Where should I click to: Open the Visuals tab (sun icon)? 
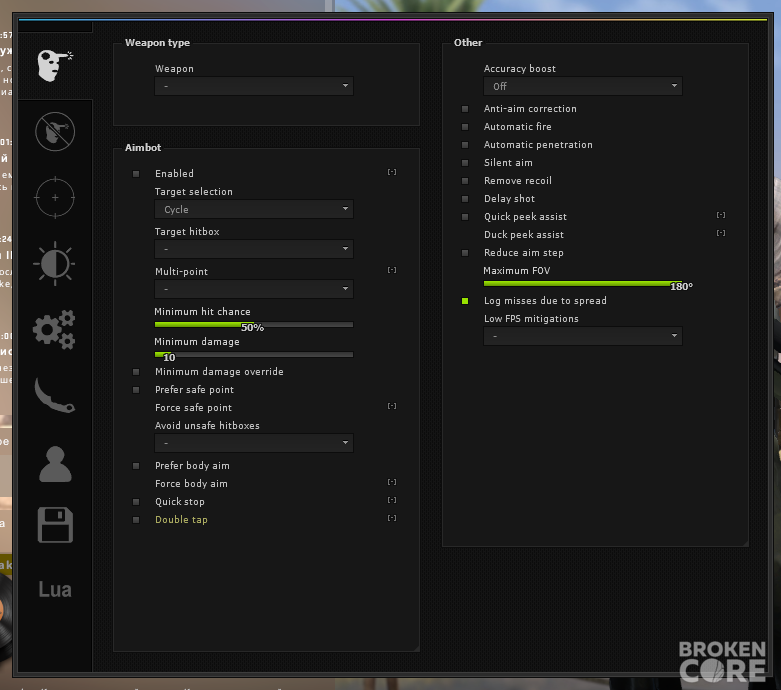[x=55, y=264]
